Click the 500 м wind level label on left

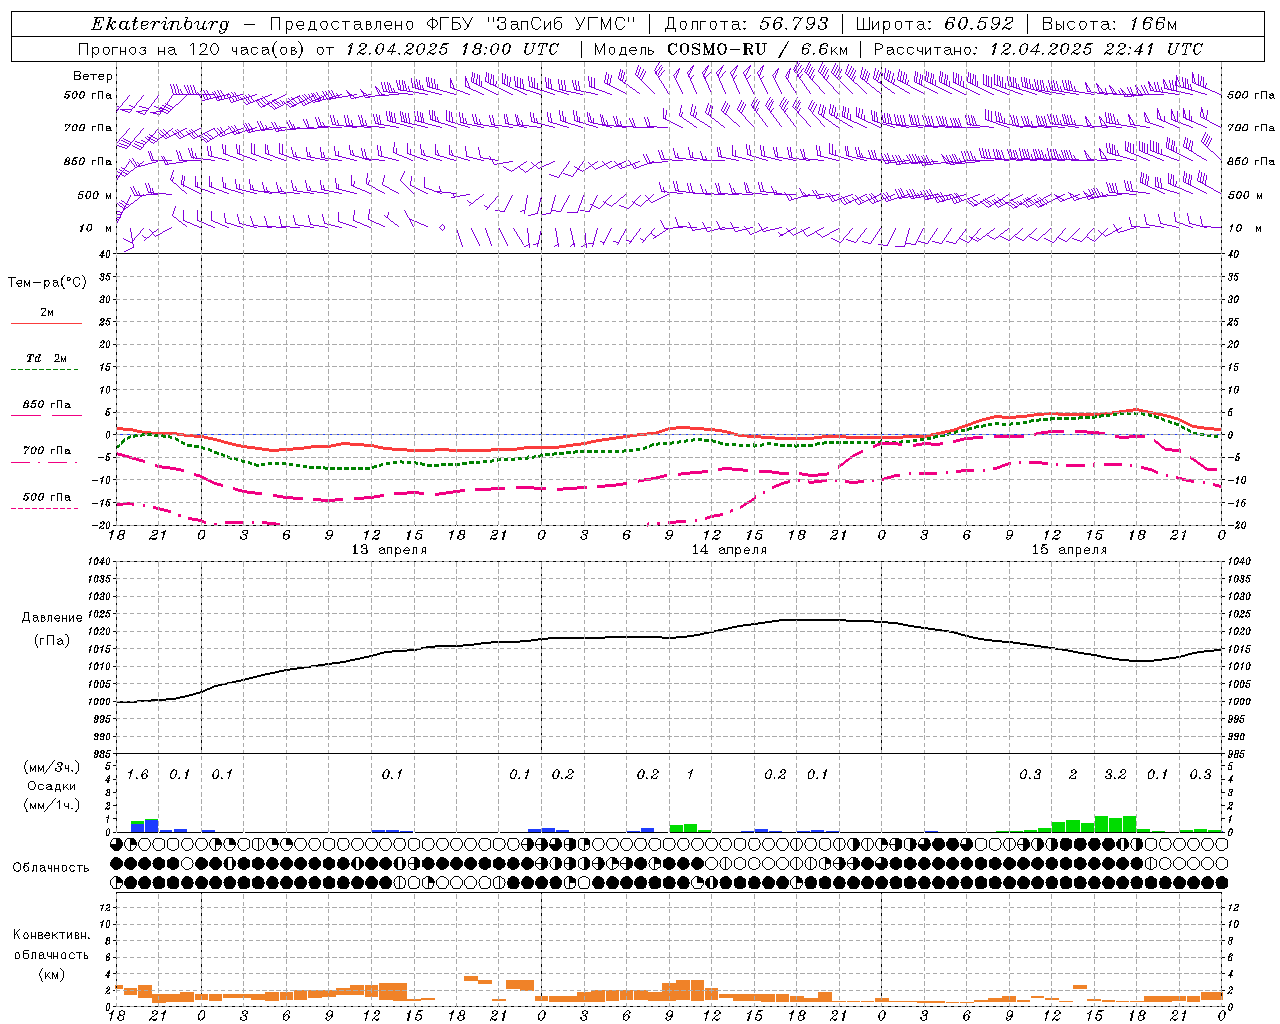tap(96, 195)
